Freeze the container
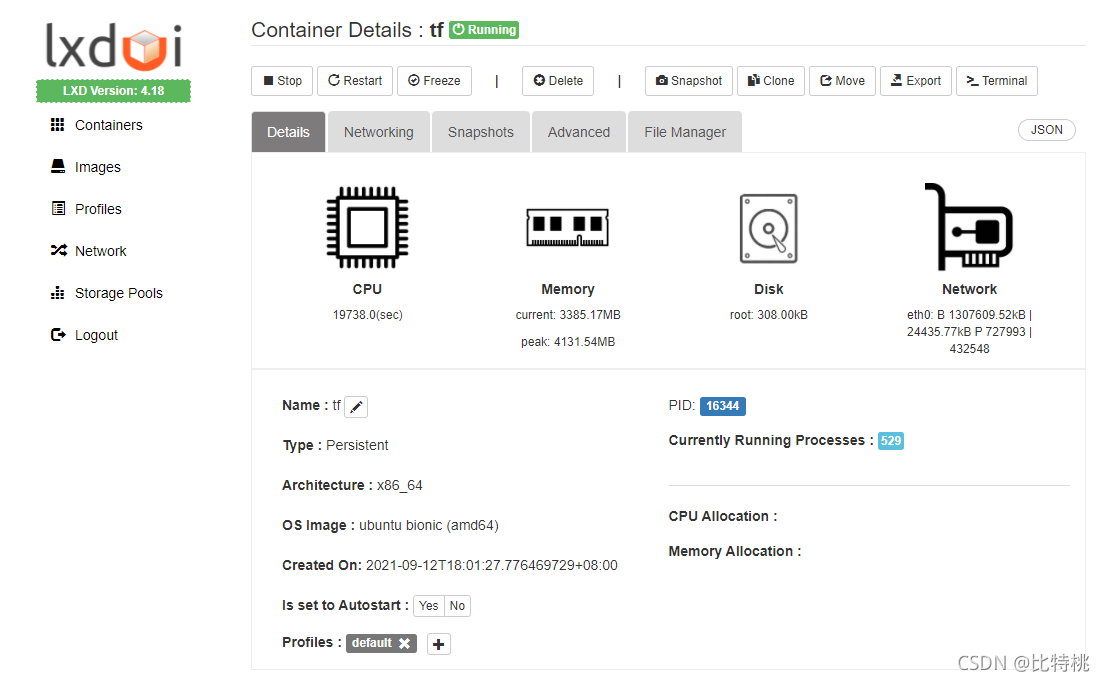 click(x=434, y=80)
